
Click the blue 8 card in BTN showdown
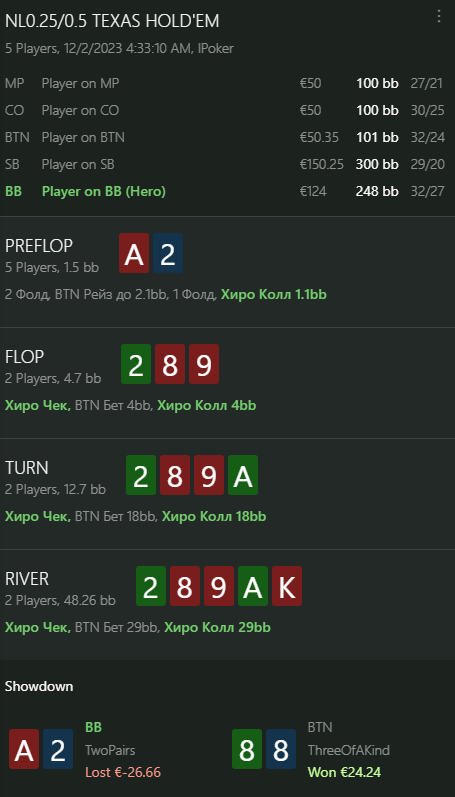pyautogui.click(x=281, y=749)
